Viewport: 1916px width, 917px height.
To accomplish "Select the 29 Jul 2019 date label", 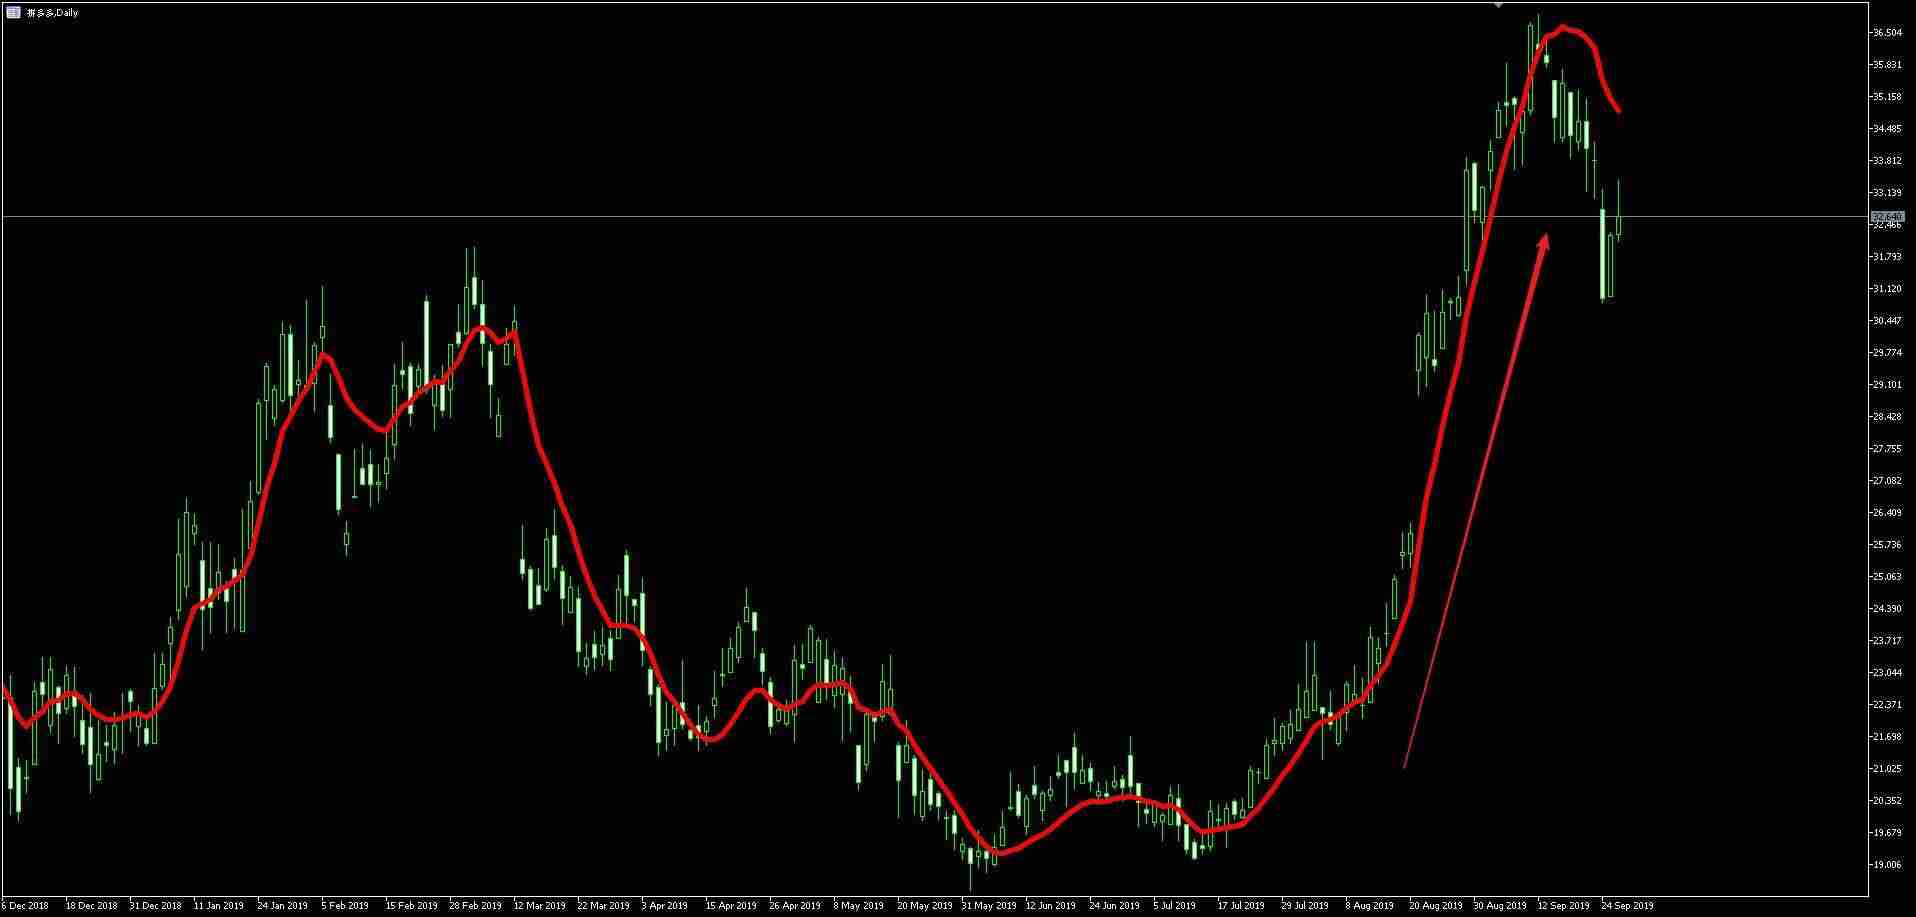I will point(1305,906).
